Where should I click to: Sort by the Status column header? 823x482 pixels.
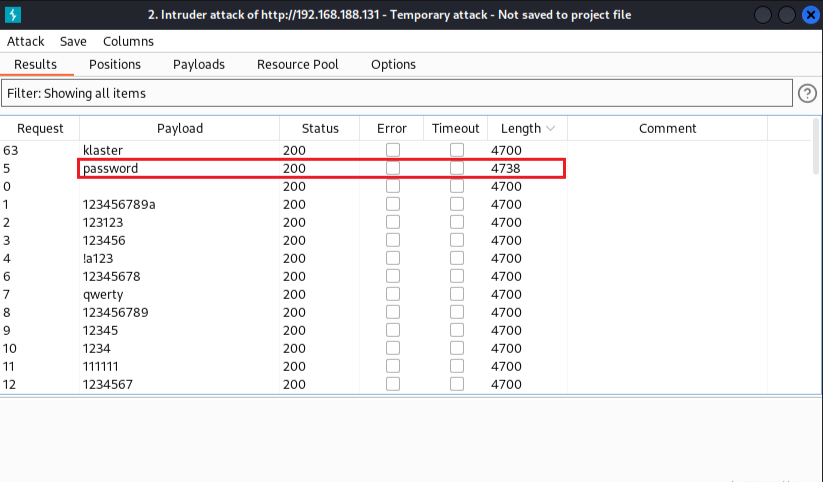[320, 129]
